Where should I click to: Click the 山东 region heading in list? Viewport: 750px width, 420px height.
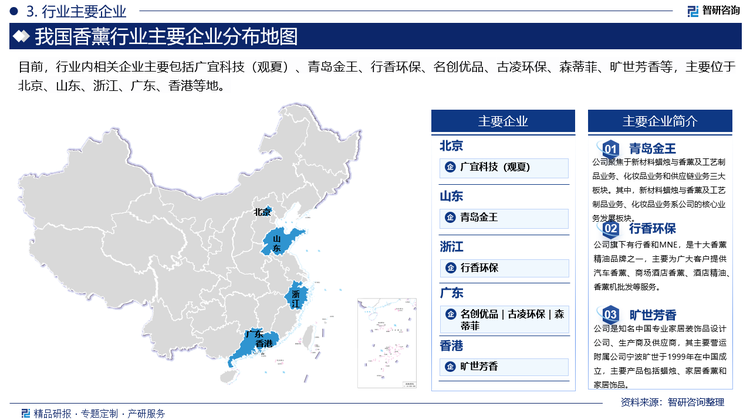pos(451,196)
